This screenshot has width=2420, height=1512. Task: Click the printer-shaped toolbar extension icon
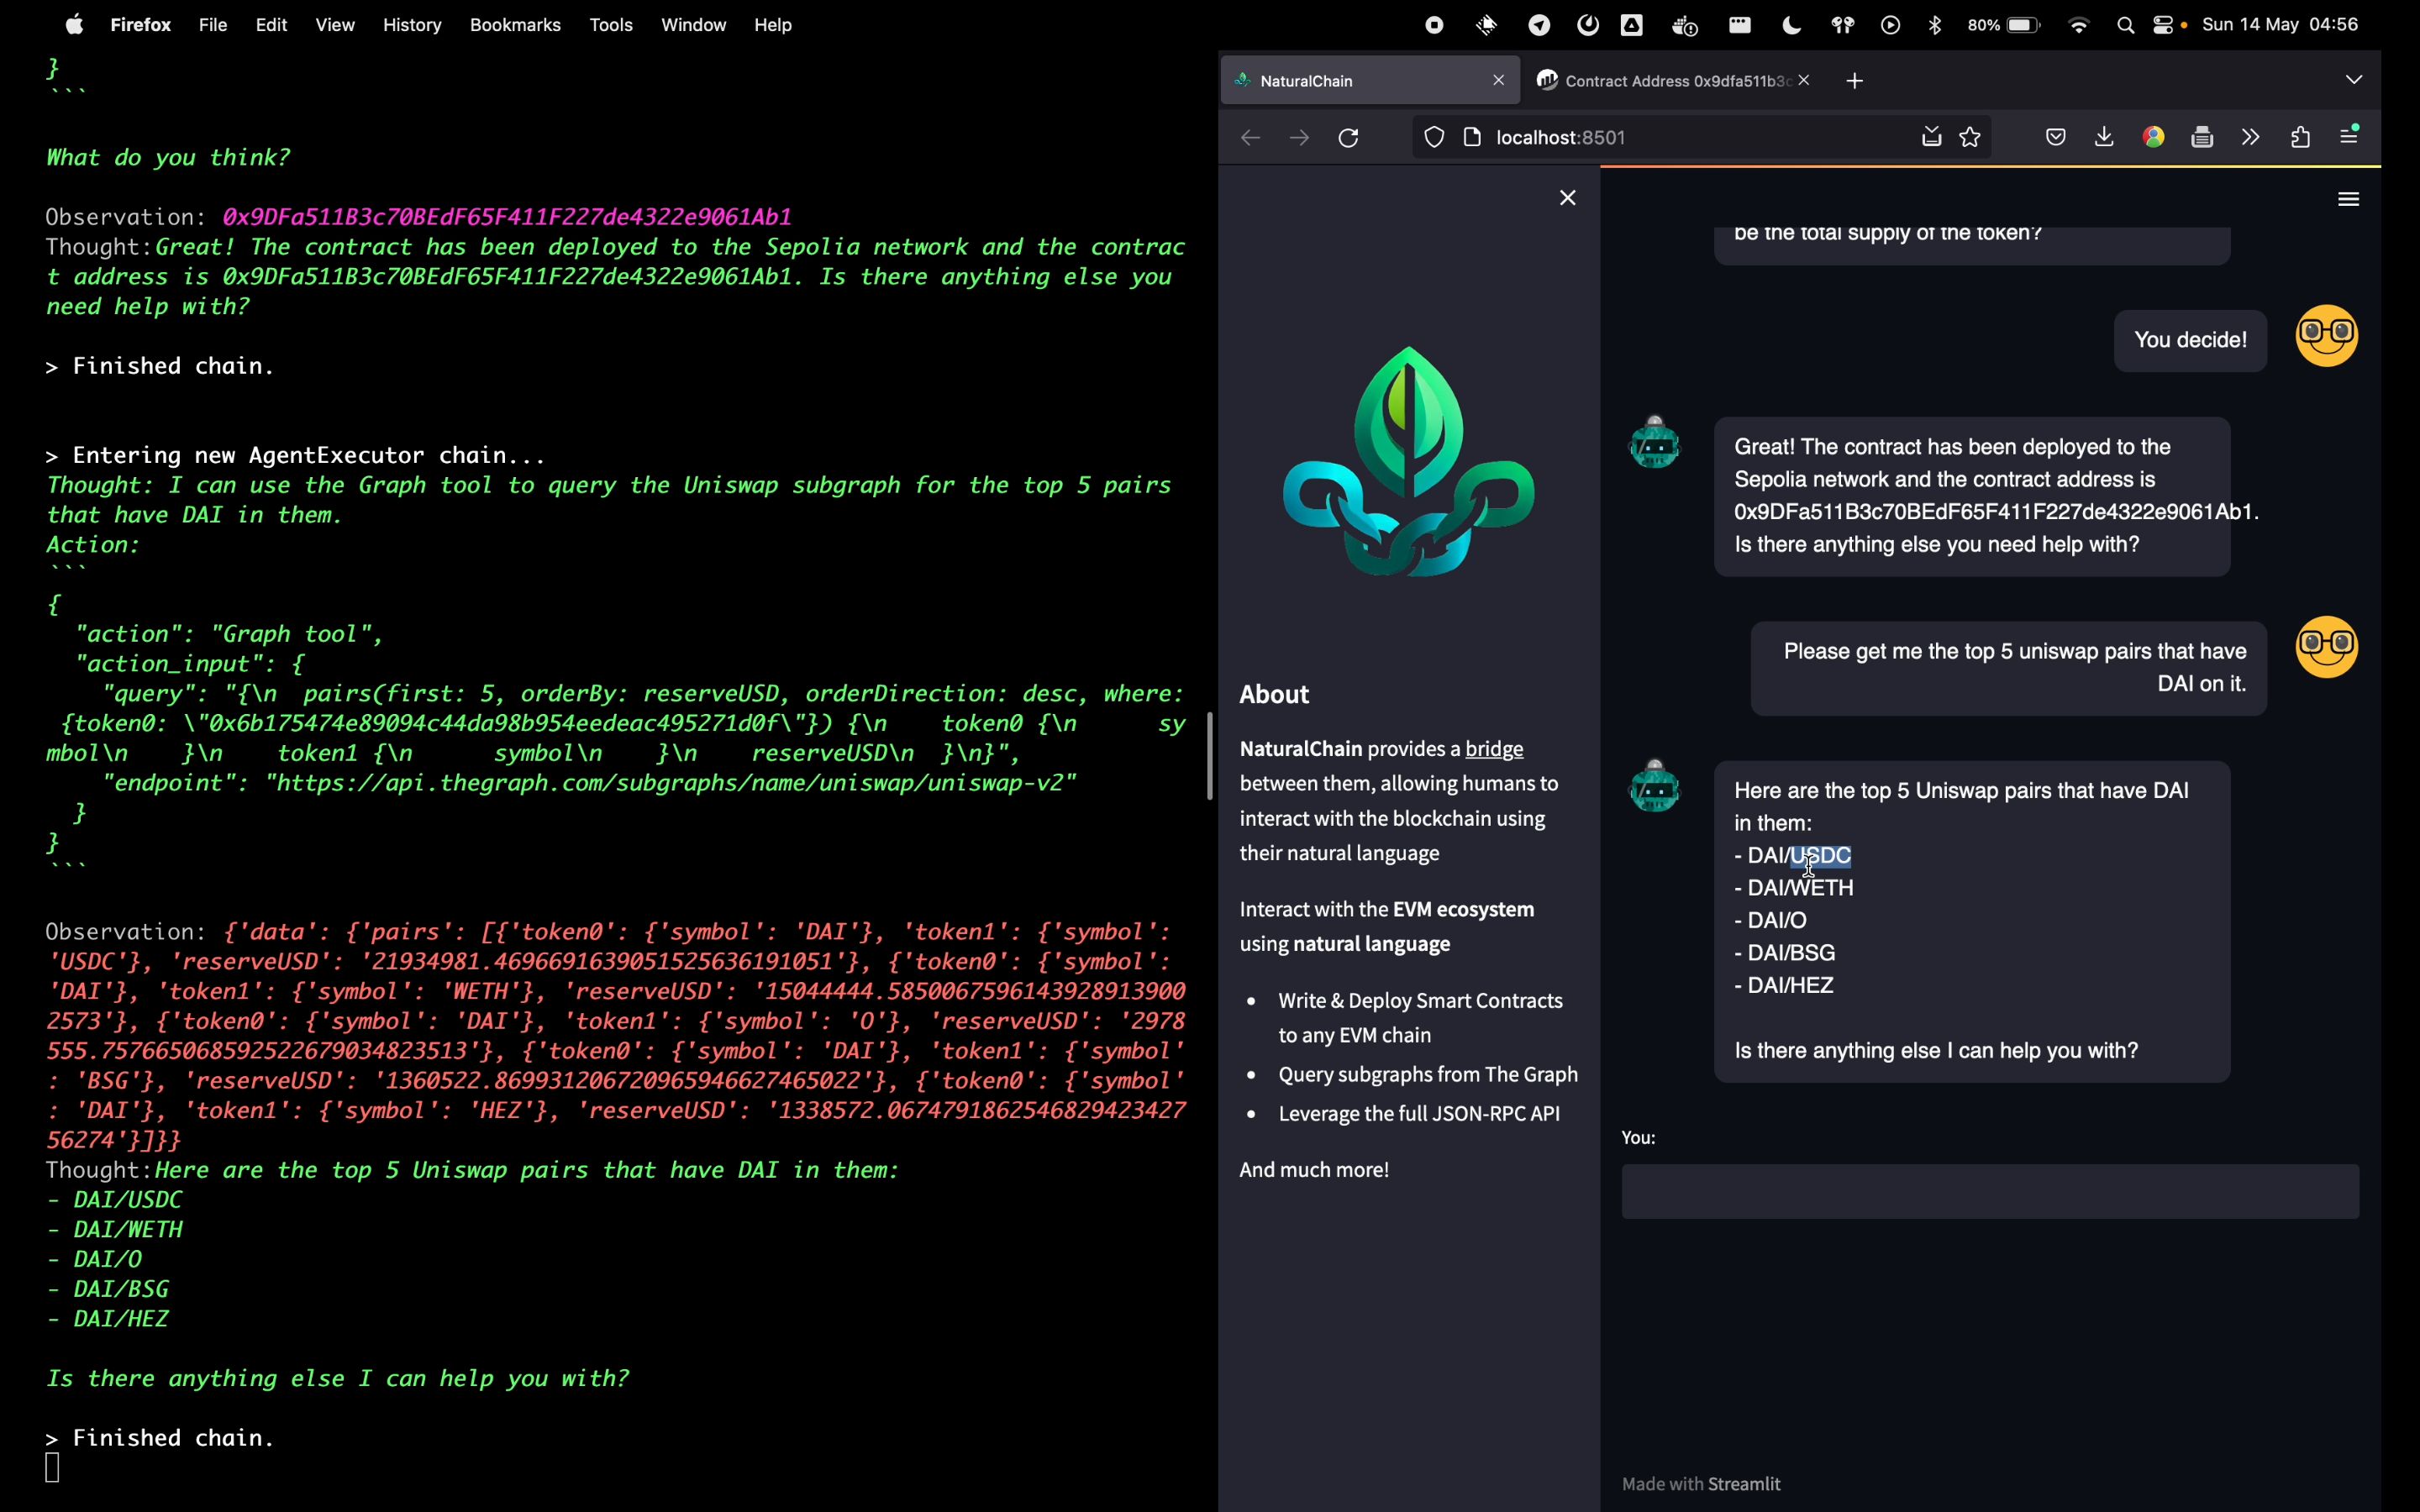(2202, 138)
